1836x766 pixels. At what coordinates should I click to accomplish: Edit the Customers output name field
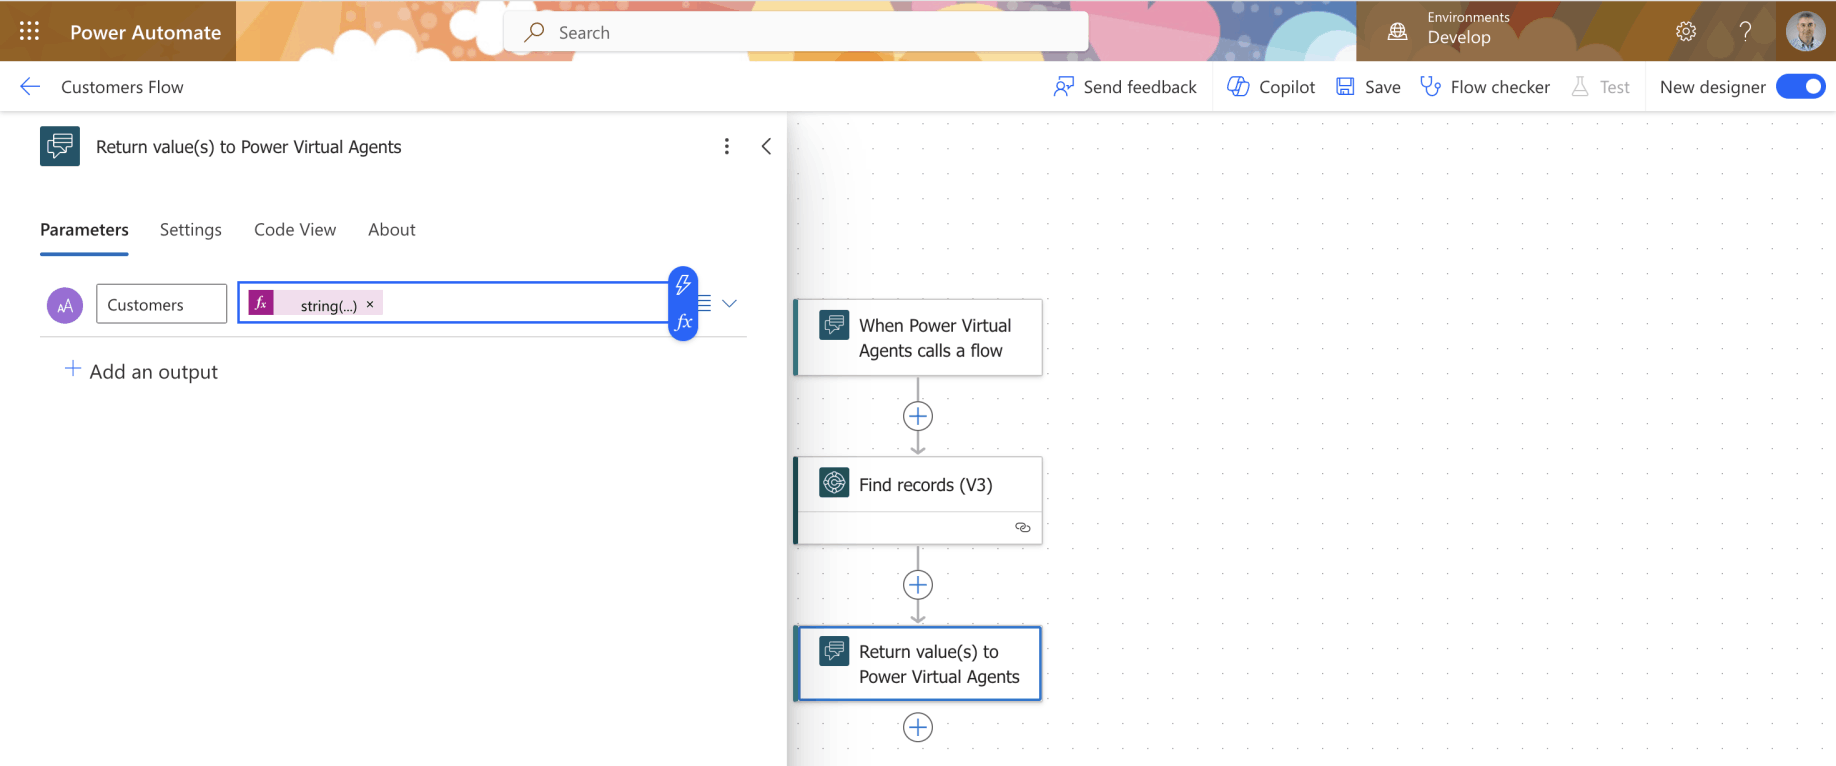(161, 304)
